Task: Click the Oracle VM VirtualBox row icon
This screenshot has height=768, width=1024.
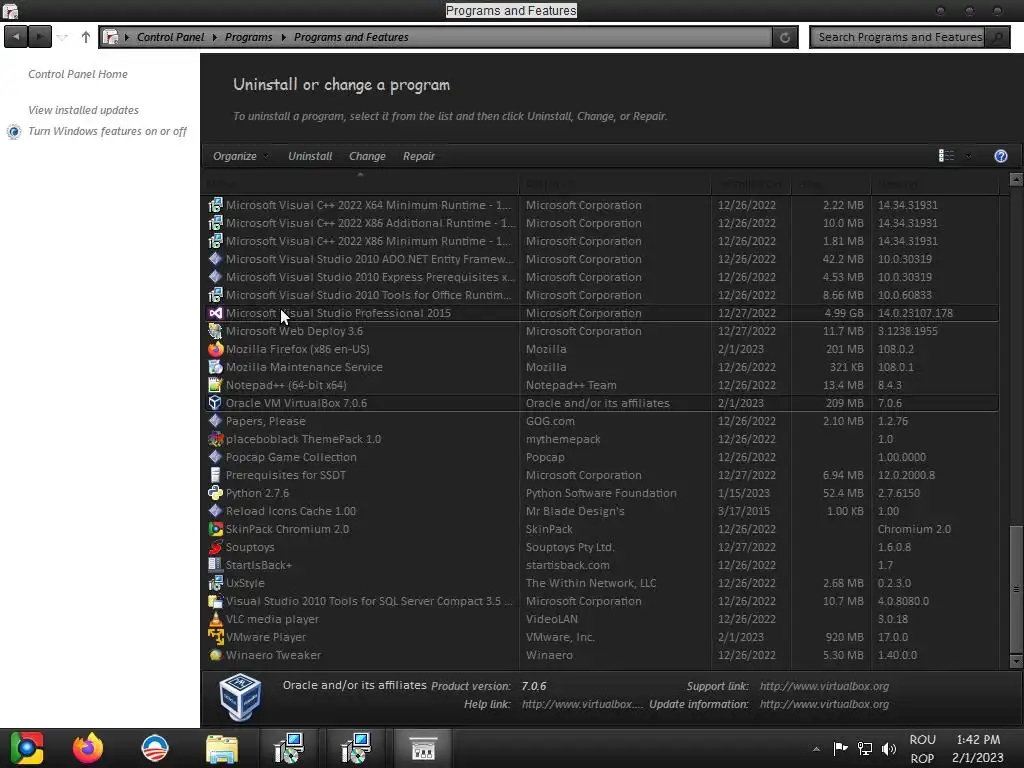Action: (215, 403)
